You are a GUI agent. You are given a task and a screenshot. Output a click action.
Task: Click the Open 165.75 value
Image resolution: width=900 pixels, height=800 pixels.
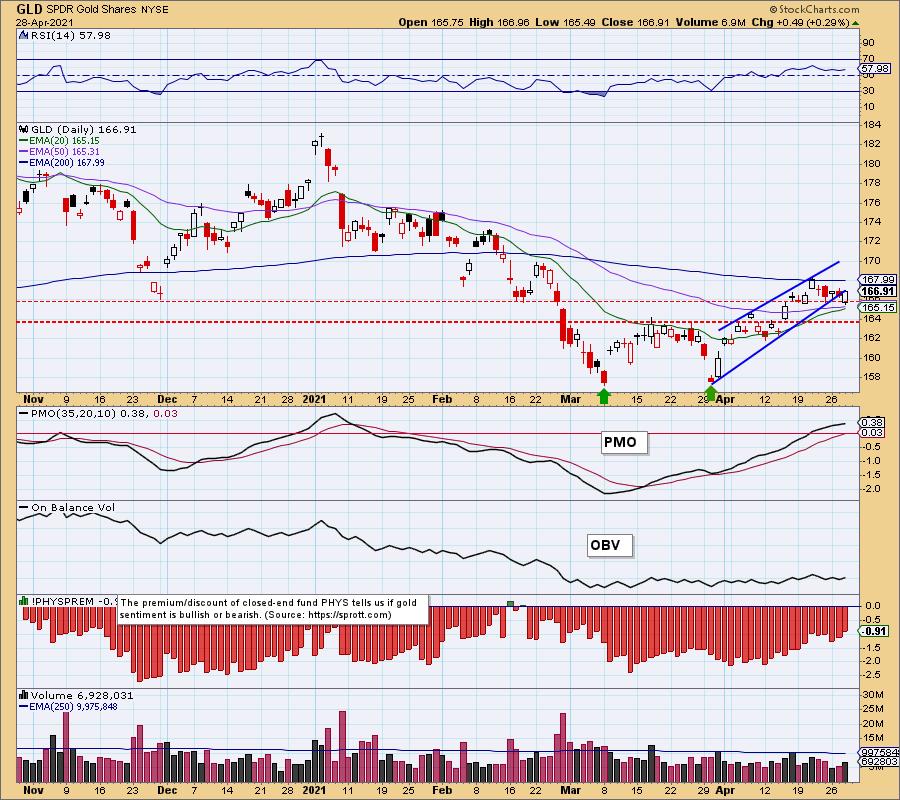click(x=430, y=22)
